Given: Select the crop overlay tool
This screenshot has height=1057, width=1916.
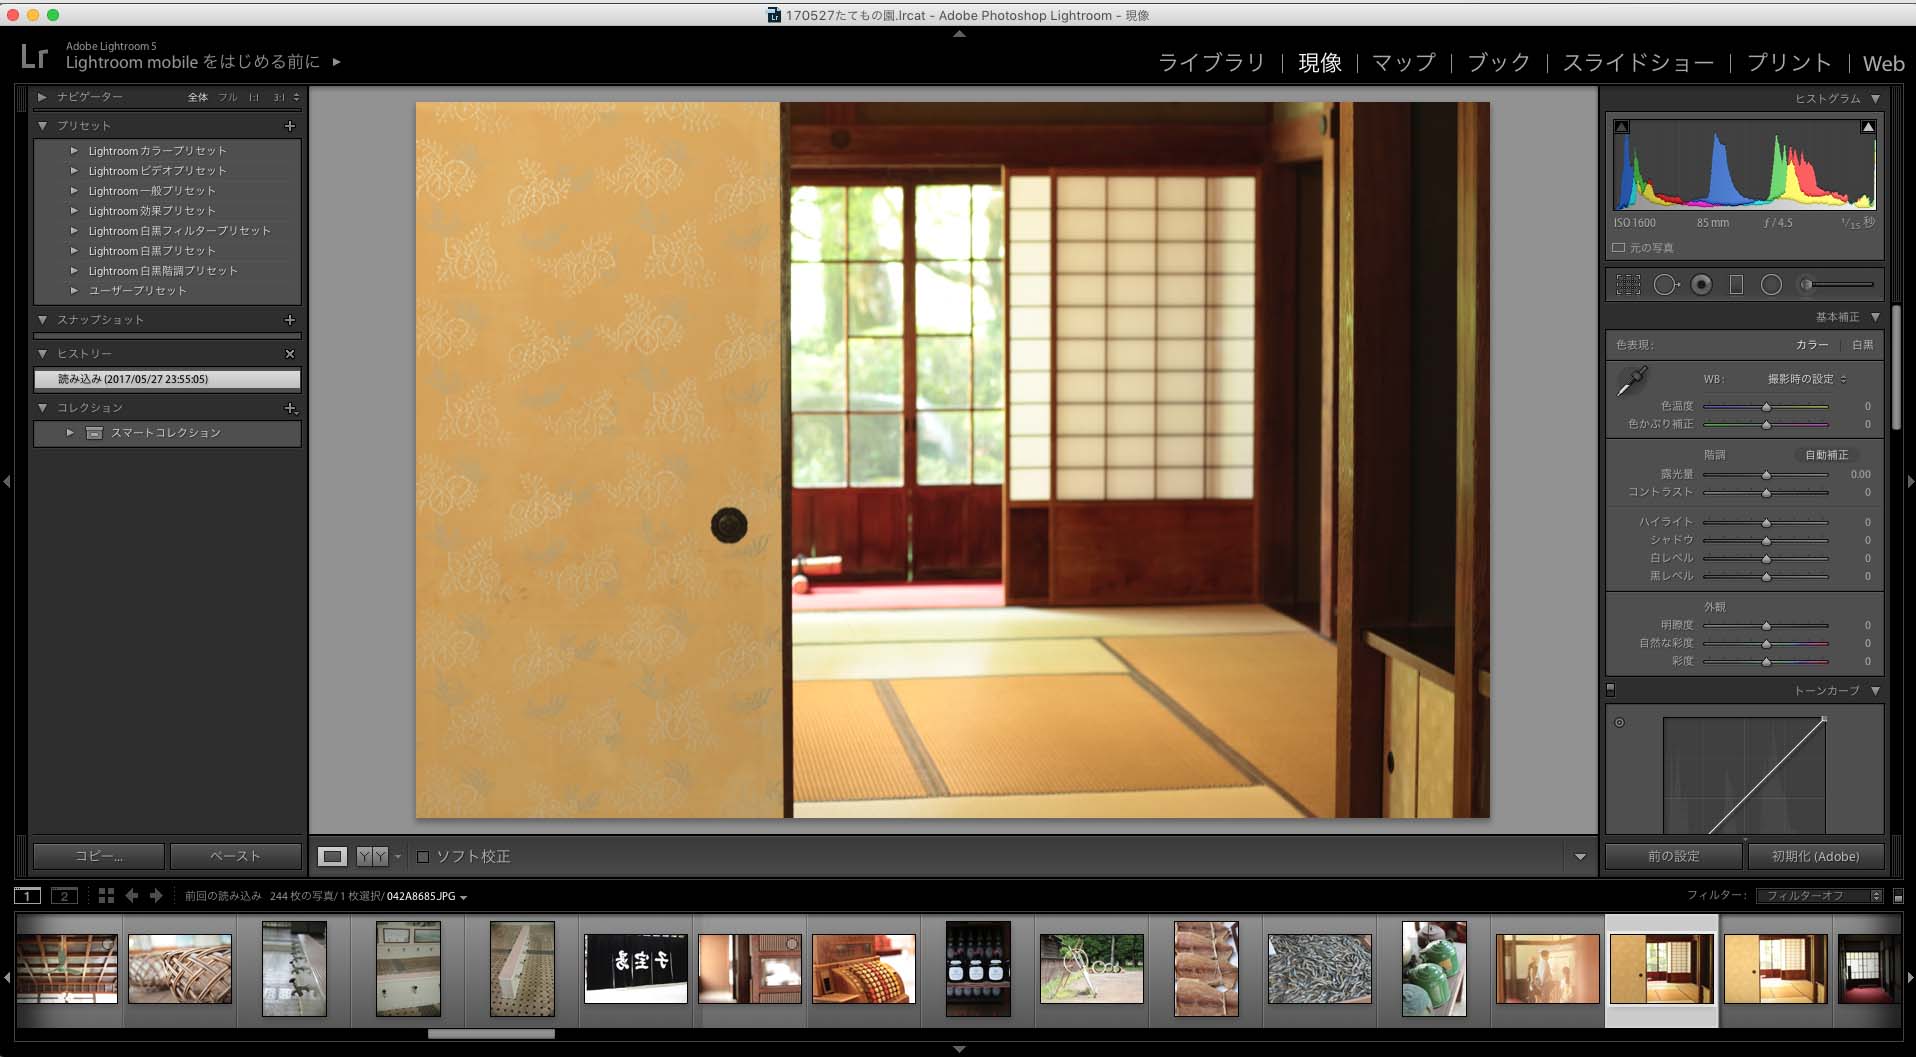Looking at the screenshot, I should click(1628, 285).
